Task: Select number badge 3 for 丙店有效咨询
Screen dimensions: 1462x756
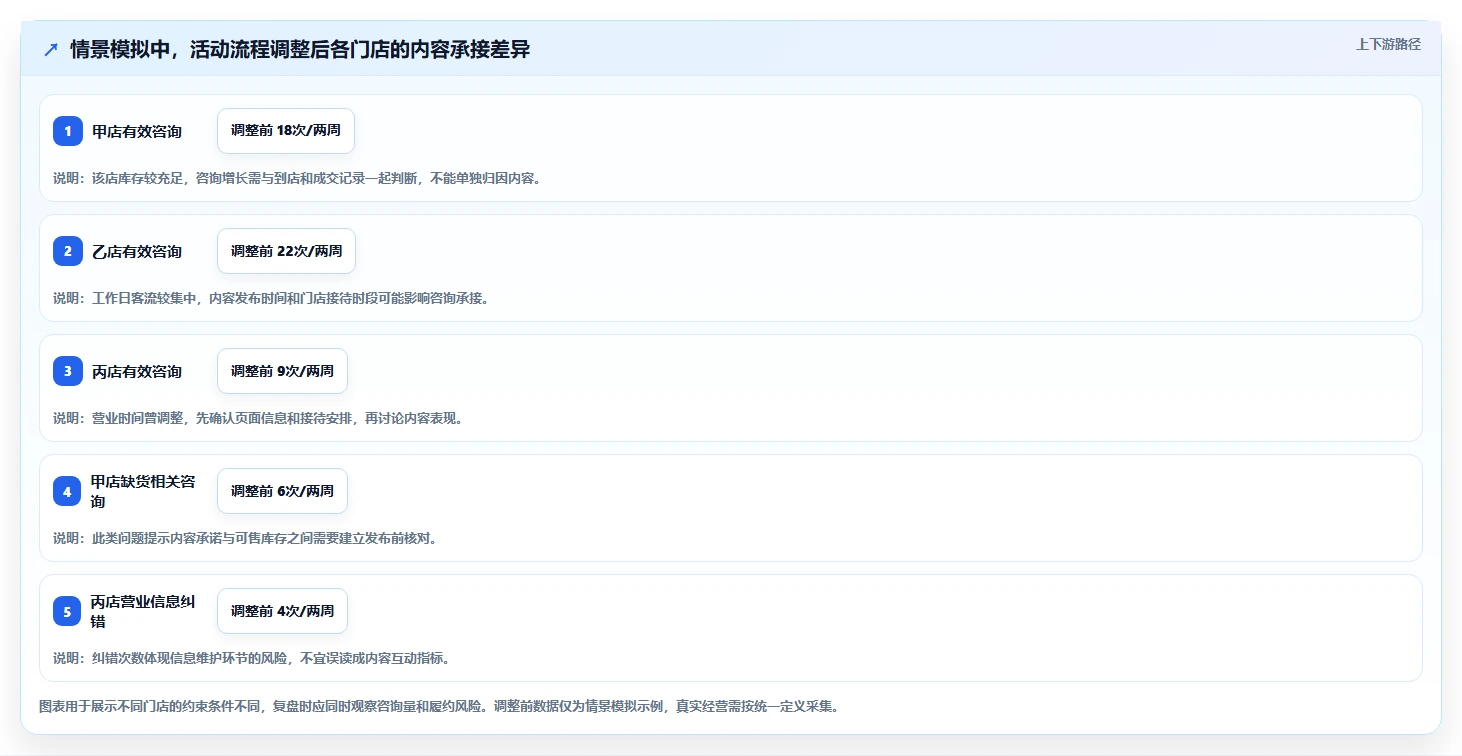Action: click(68, 371)
